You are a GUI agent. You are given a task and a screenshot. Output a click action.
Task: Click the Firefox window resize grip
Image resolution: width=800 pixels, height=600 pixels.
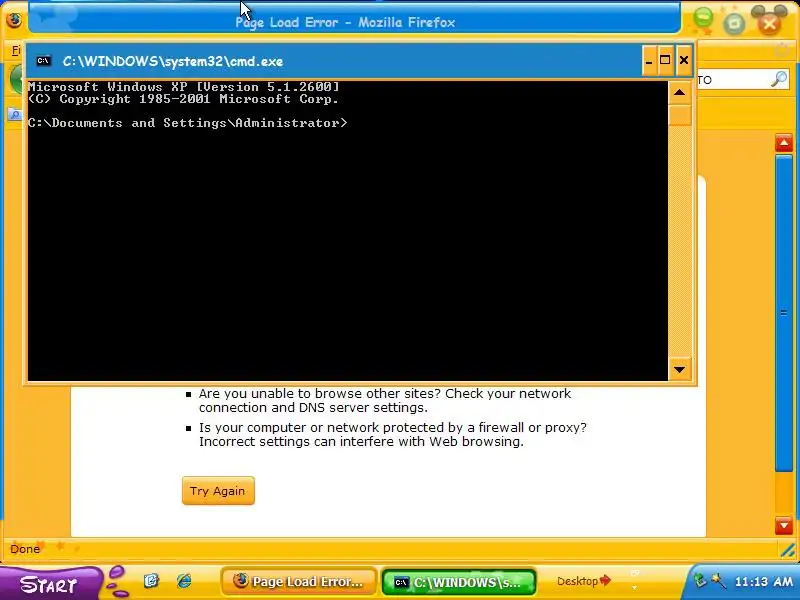pyautogui.click(x=788, y=549)
